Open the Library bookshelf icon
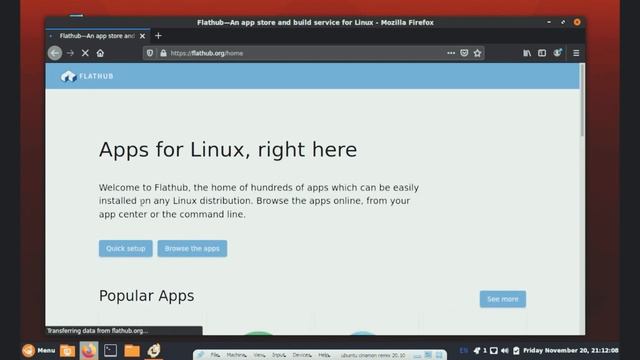This screenshot has width=640, height=360. [x=527, y=53]
